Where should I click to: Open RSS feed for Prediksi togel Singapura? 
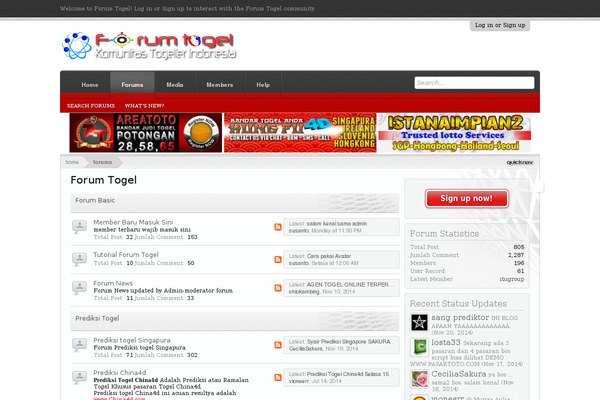[278, 345]
